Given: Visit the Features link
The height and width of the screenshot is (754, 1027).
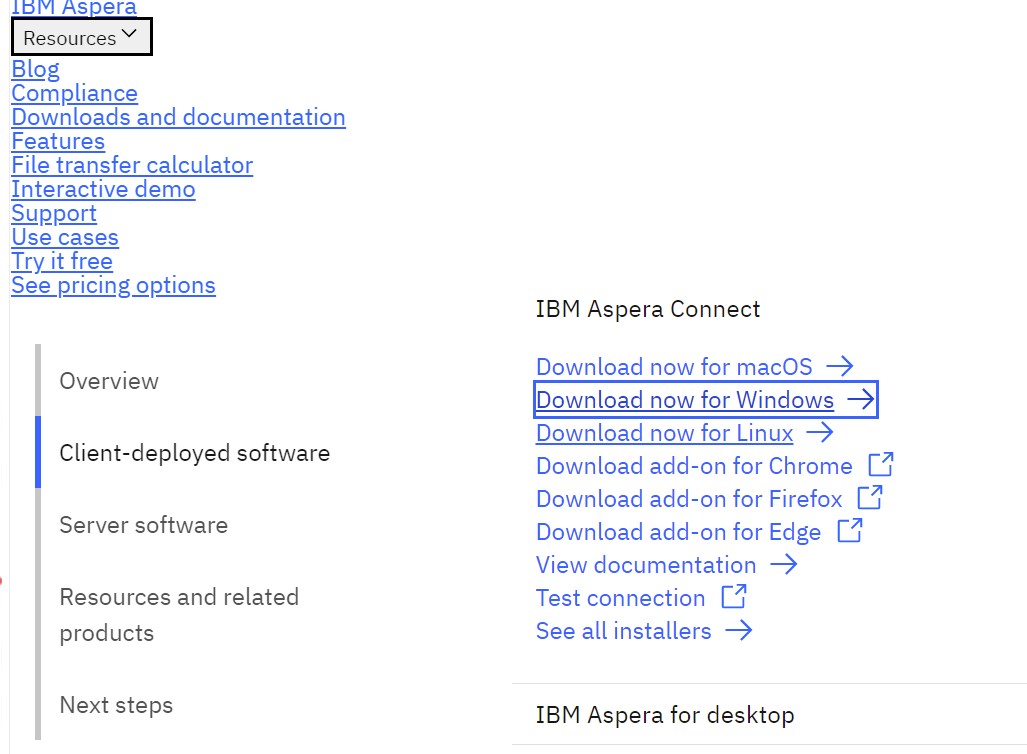Looking at the screenshot, I should point(58,141).
